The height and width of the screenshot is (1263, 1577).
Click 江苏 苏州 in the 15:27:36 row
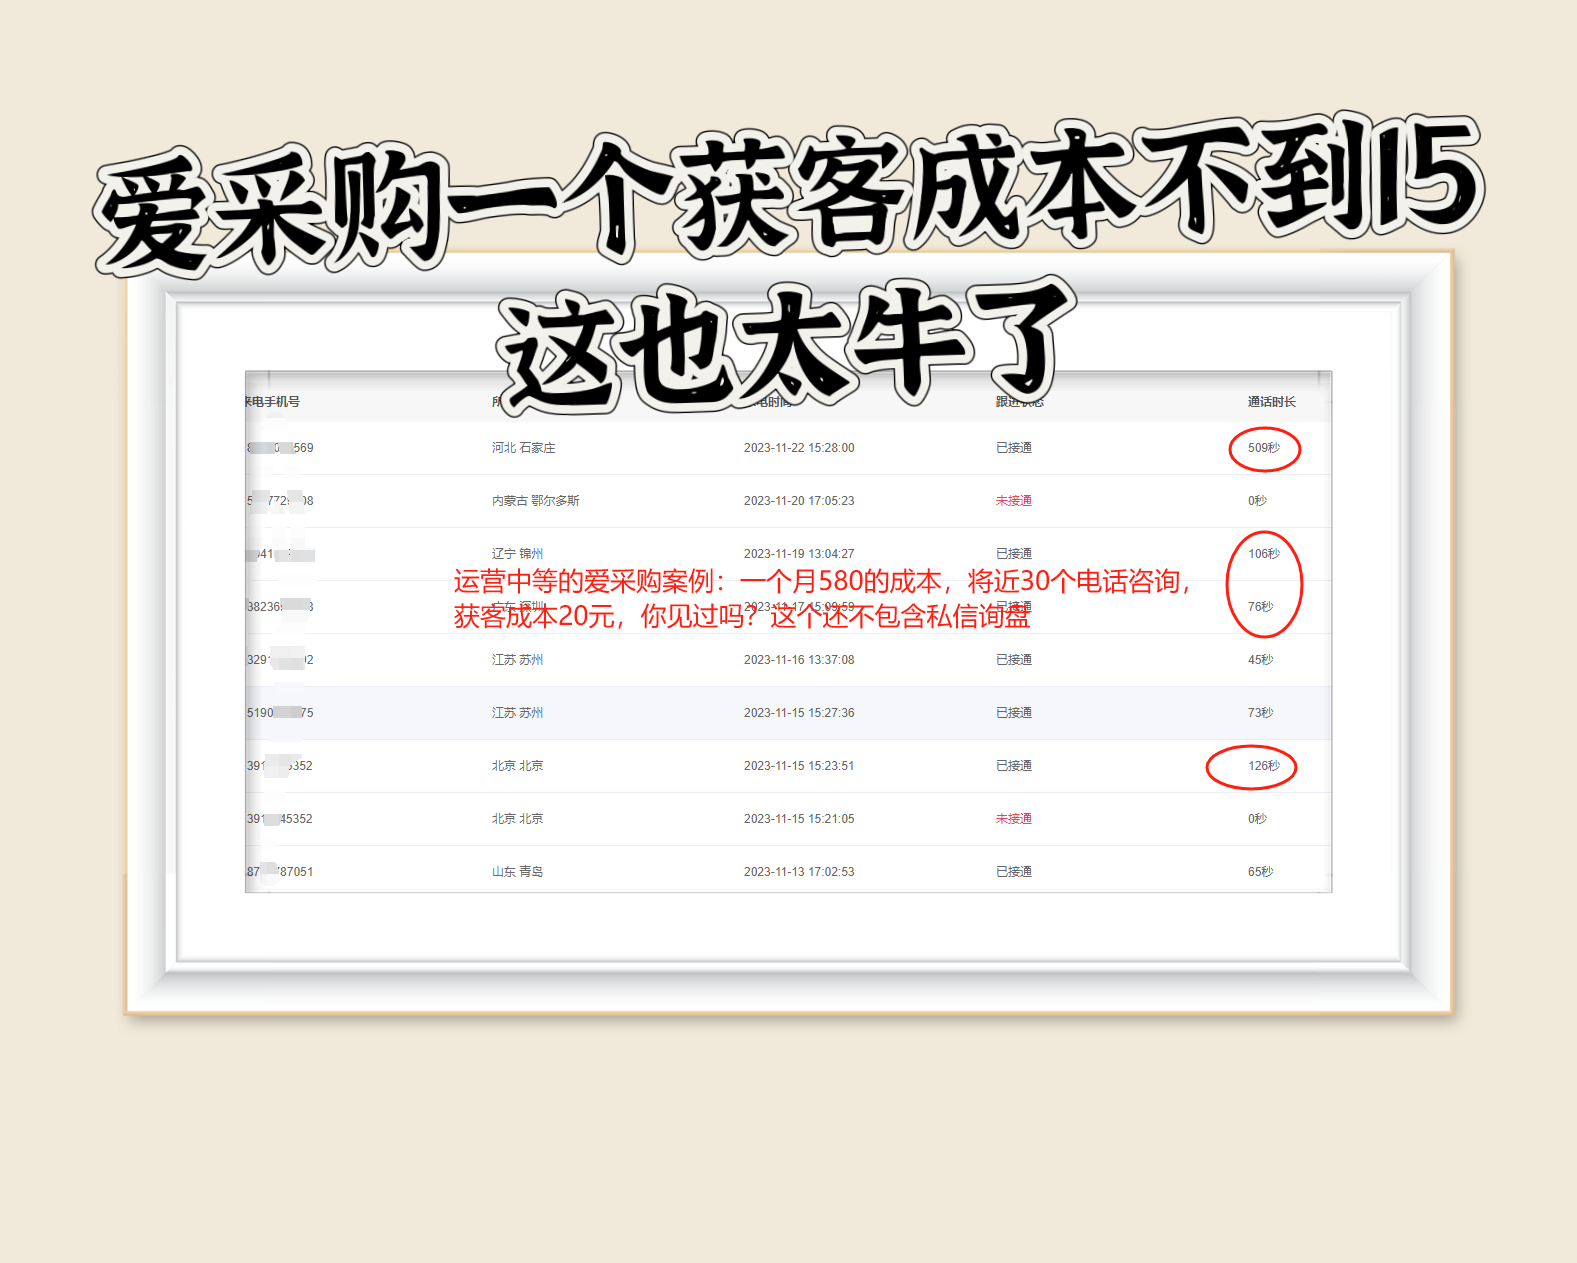517,713
